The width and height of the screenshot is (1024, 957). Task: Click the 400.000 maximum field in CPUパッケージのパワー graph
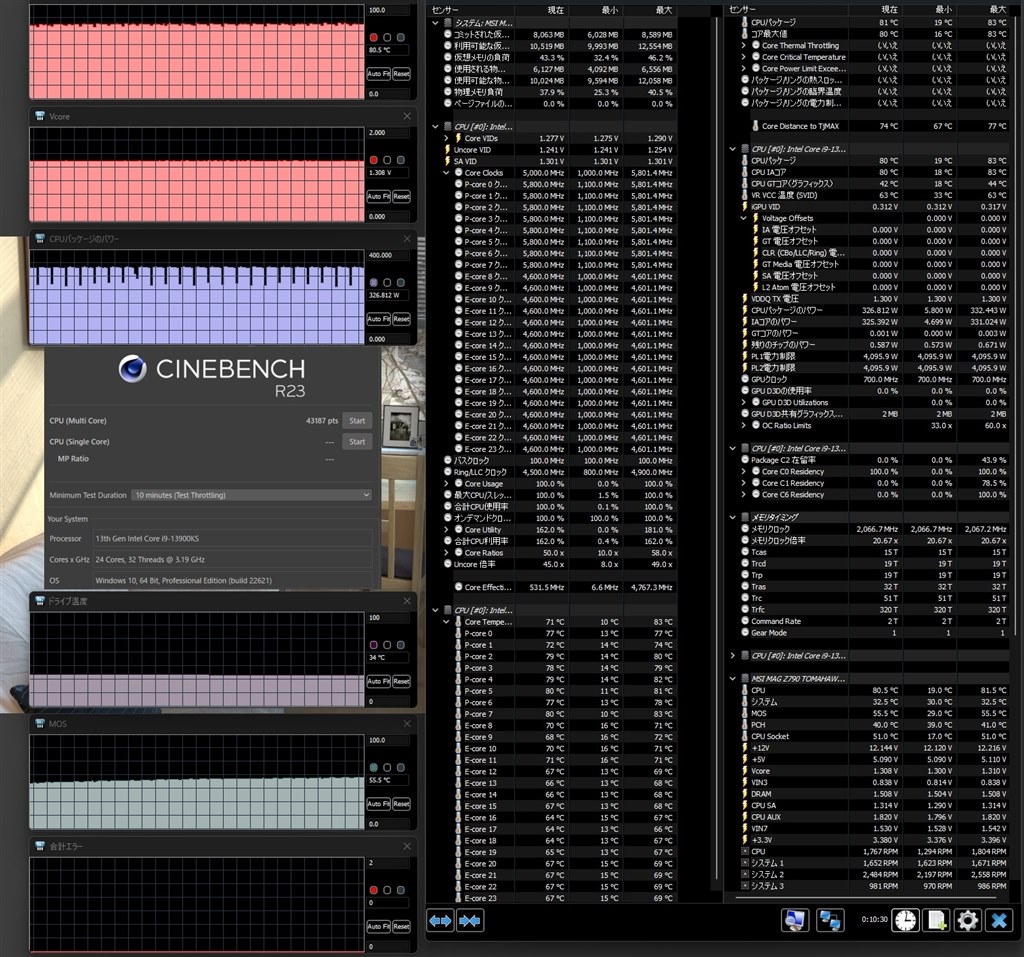pyautogui.click(x=388, y=255)
